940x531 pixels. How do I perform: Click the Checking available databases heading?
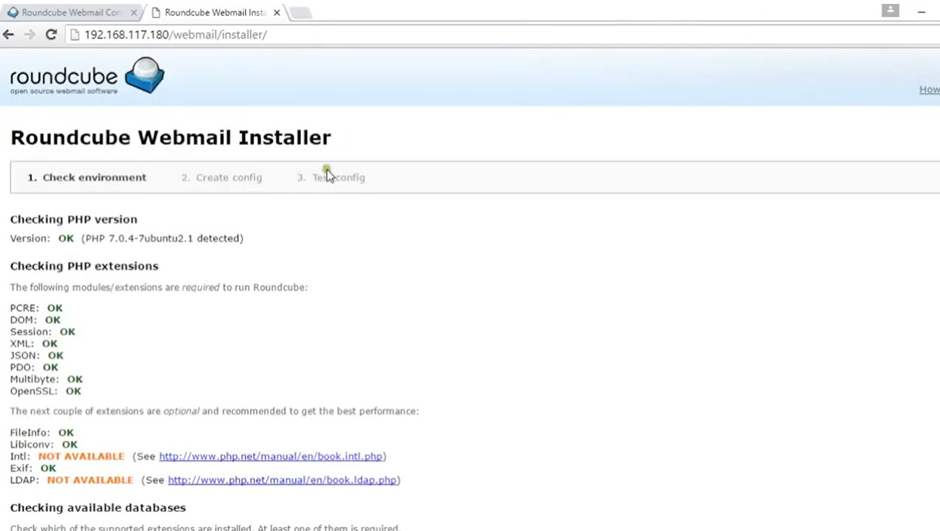[98, 508]
